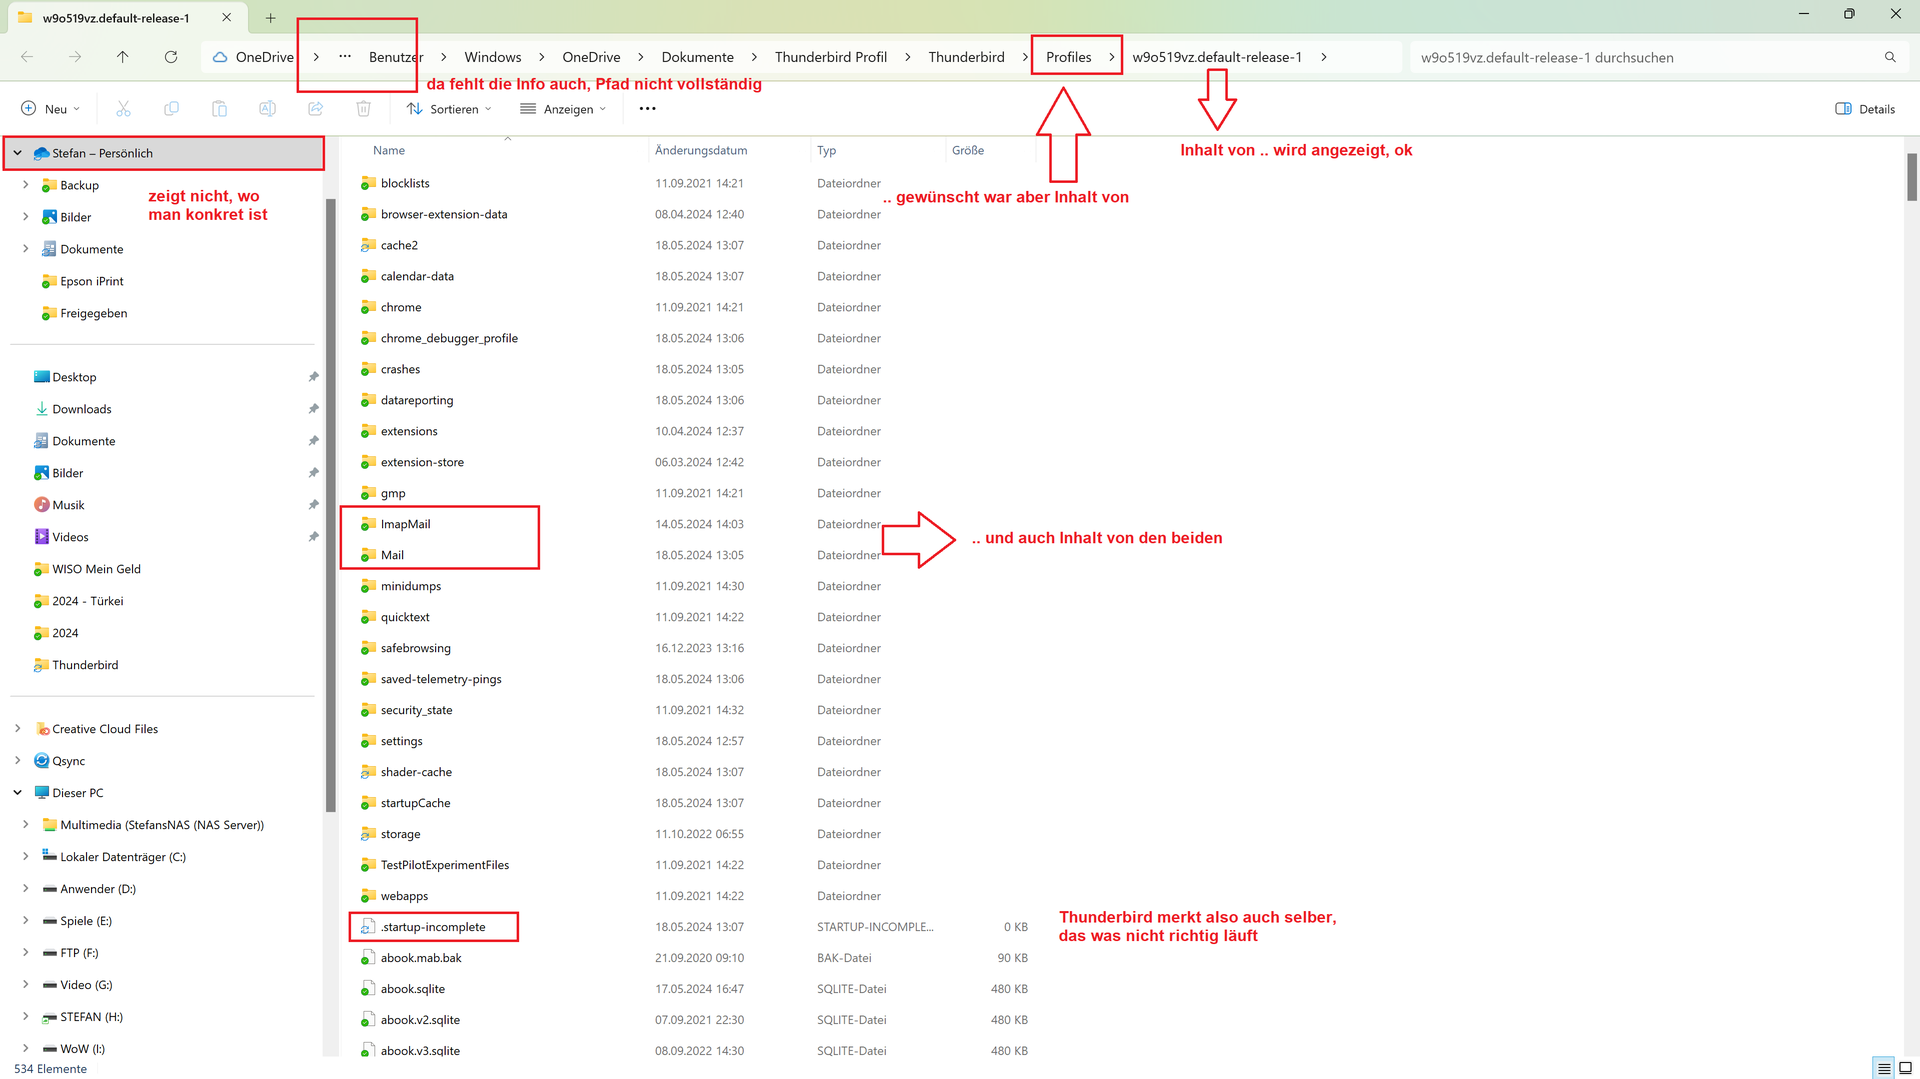Click the Delete trash icon
The width and height of the screenshot is (1920, 1079).
pos(363,109)
